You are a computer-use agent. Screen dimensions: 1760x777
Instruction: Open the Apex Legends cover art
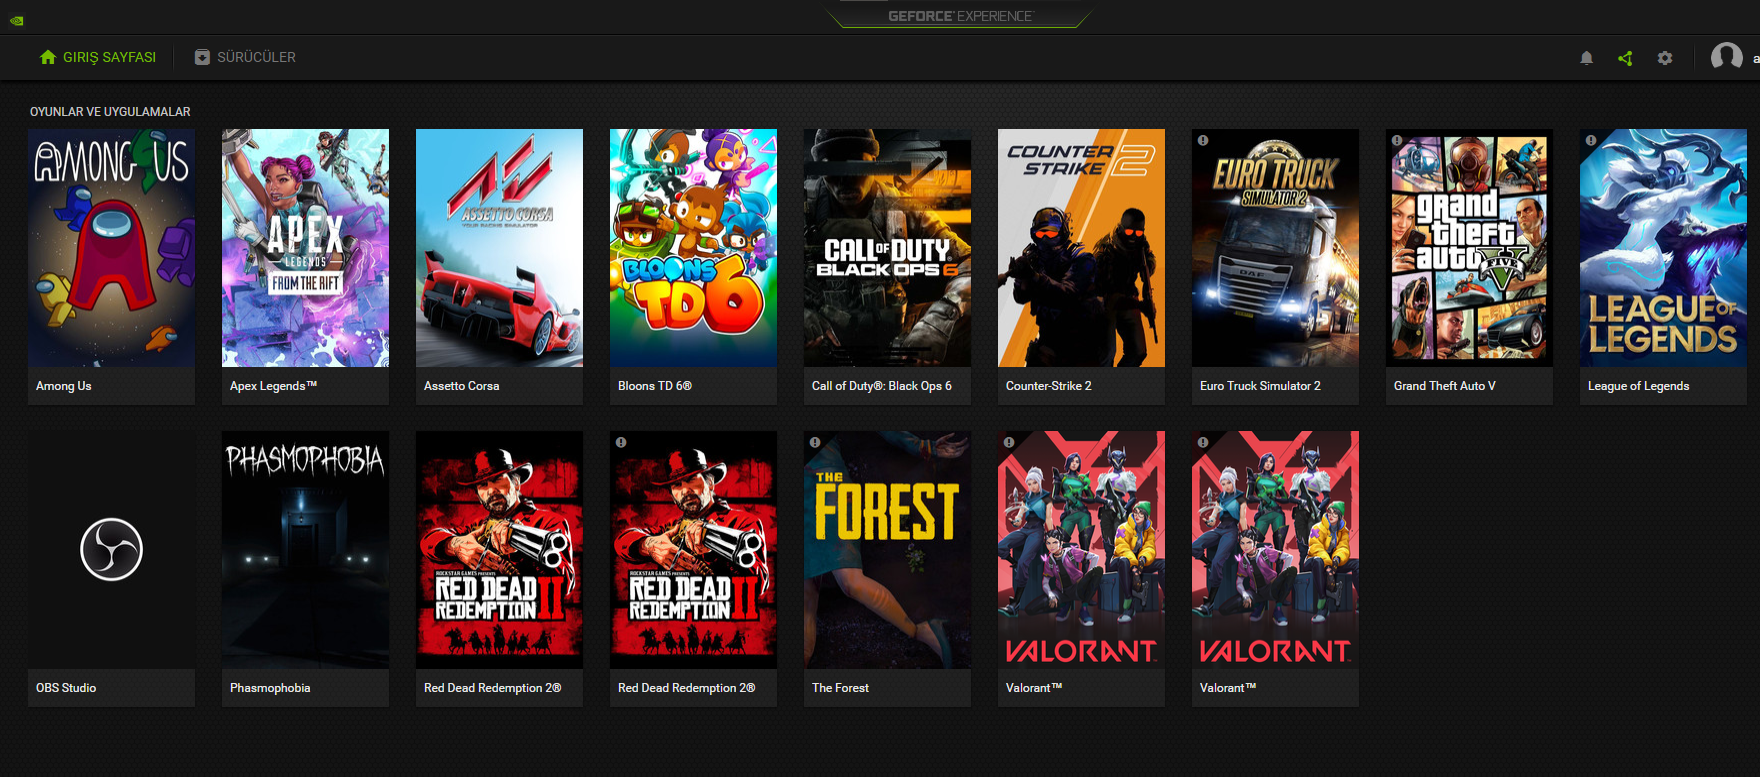pyautogui.click(x=305, y=248)
